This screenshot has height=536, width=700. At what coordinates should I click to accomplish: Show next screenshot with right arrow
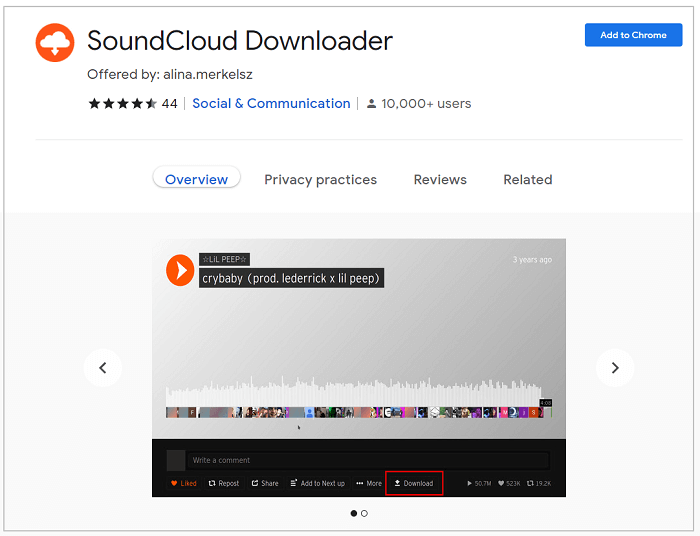(614, 368)
